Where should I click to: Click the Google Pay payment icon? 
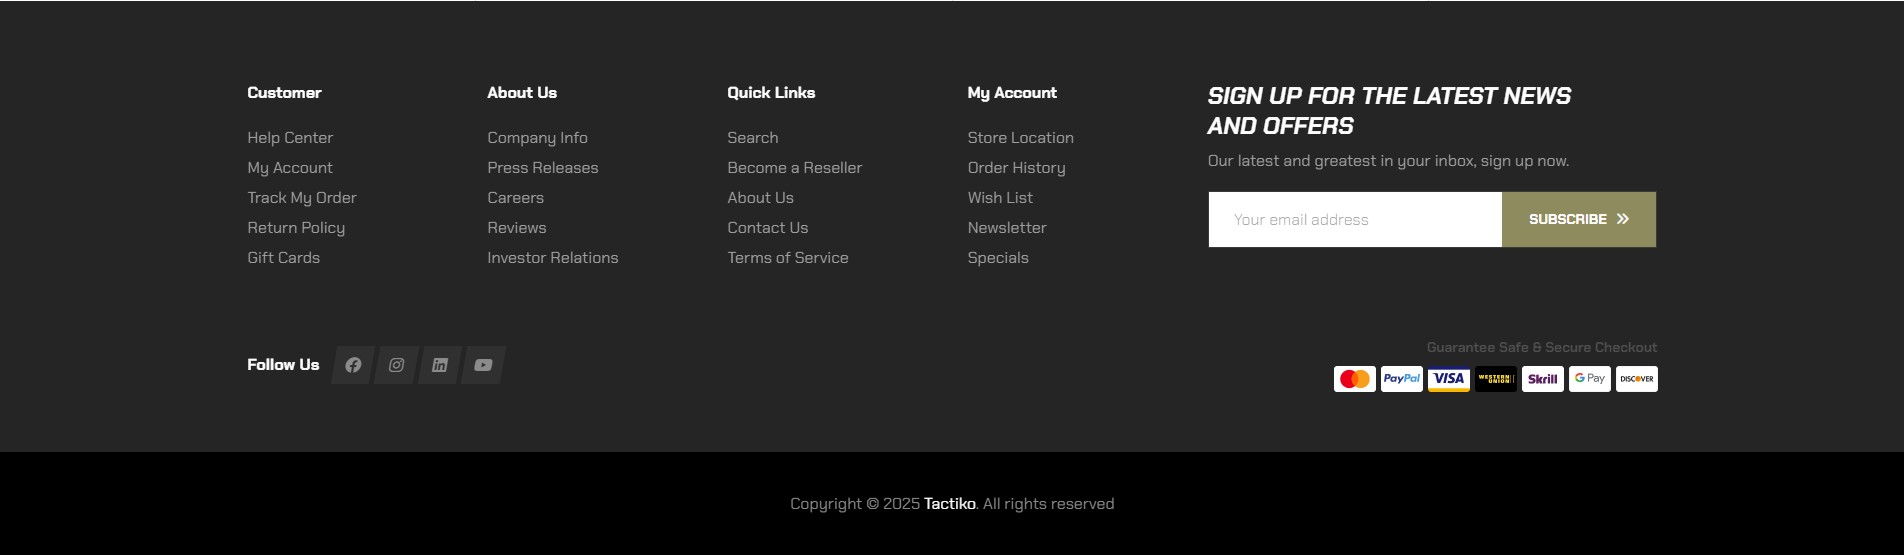1590,379
